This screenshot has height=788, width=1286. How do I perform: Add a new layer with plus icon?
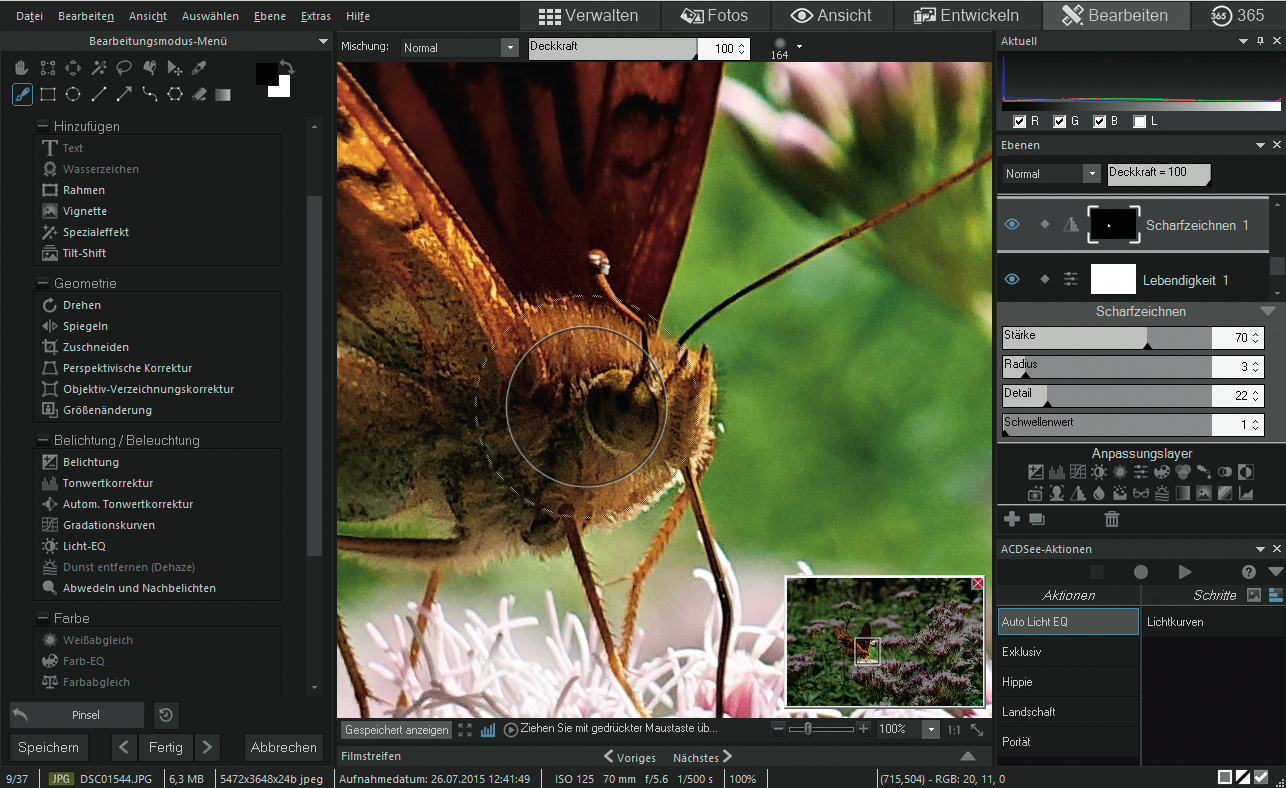pos(1012,519)
